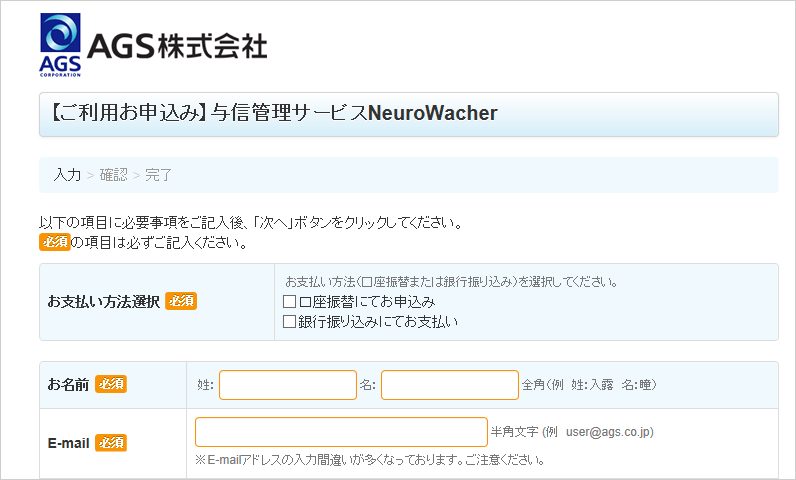The image size is (796, 480).
Task: Click the お支払い方法選択 row label
Action: [x=103, y=301]
